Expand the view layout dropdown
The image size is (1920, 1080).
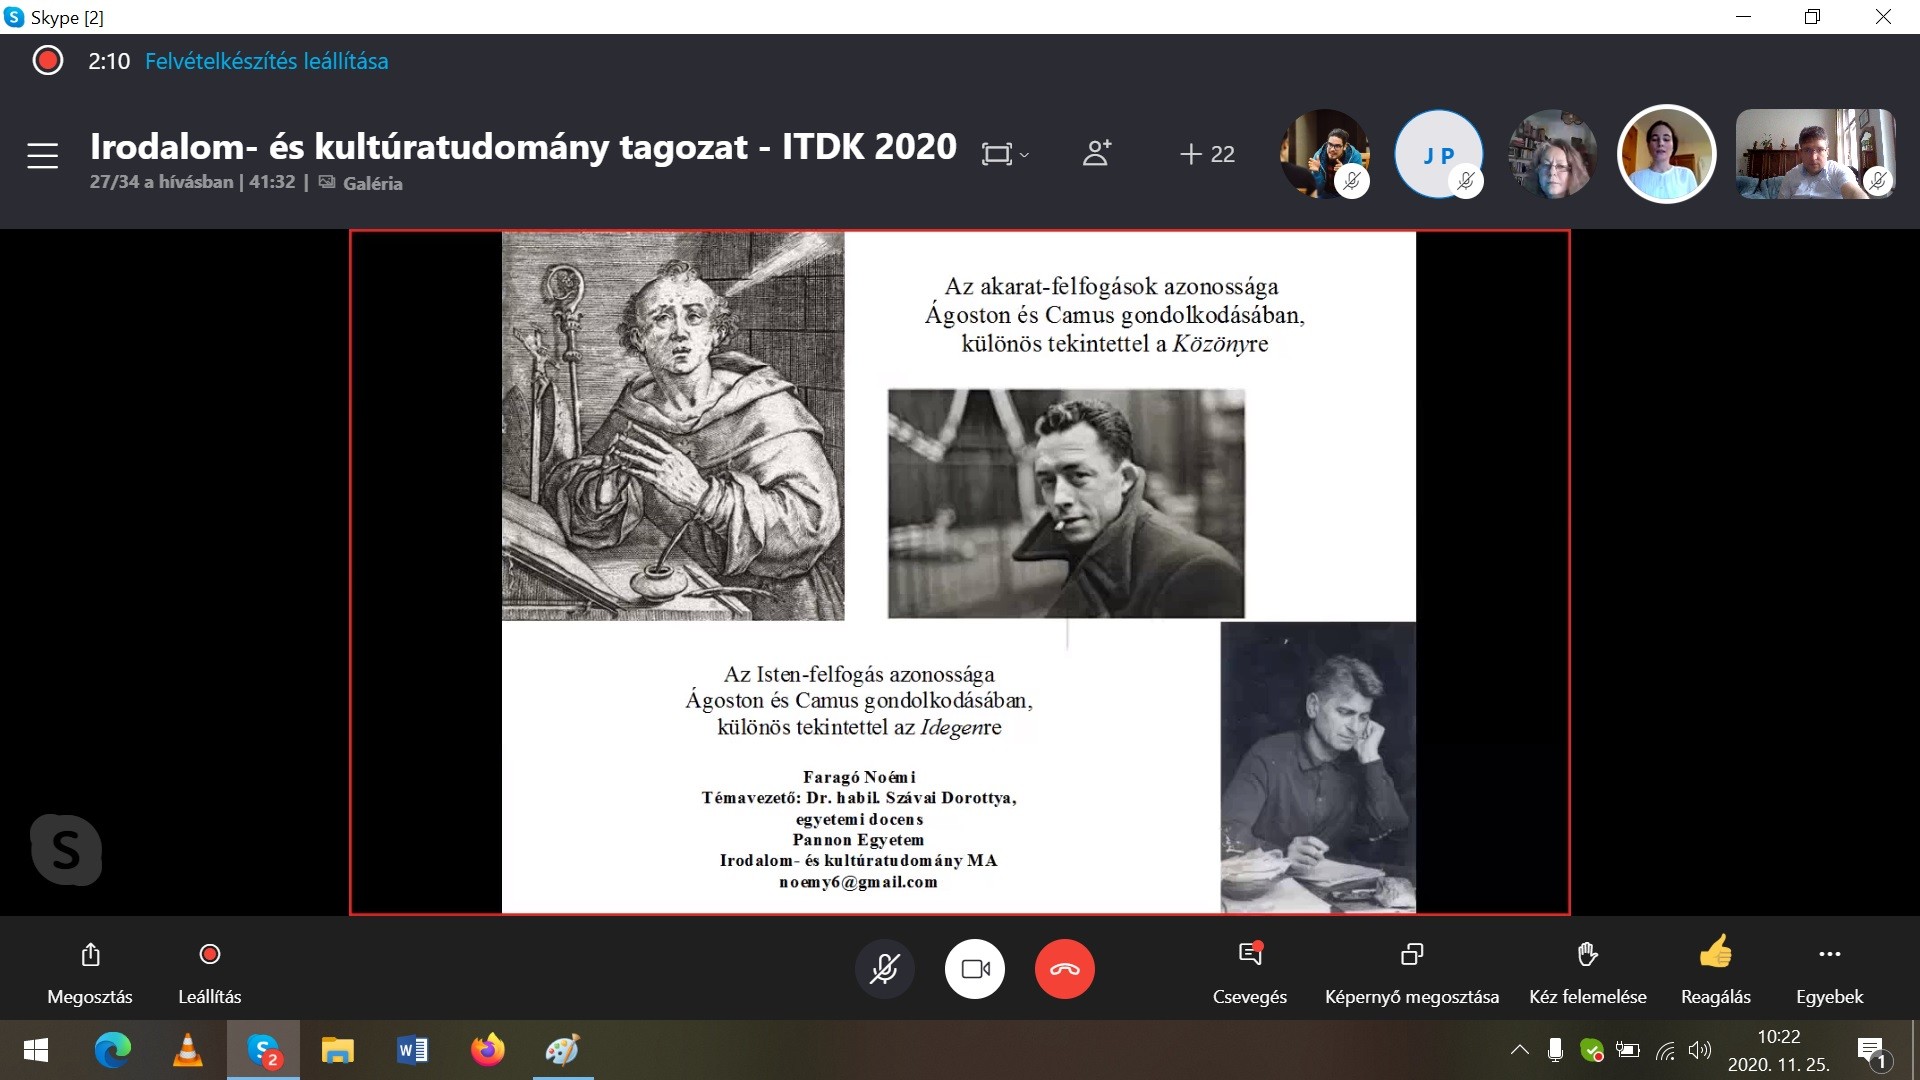point(1005,154)
